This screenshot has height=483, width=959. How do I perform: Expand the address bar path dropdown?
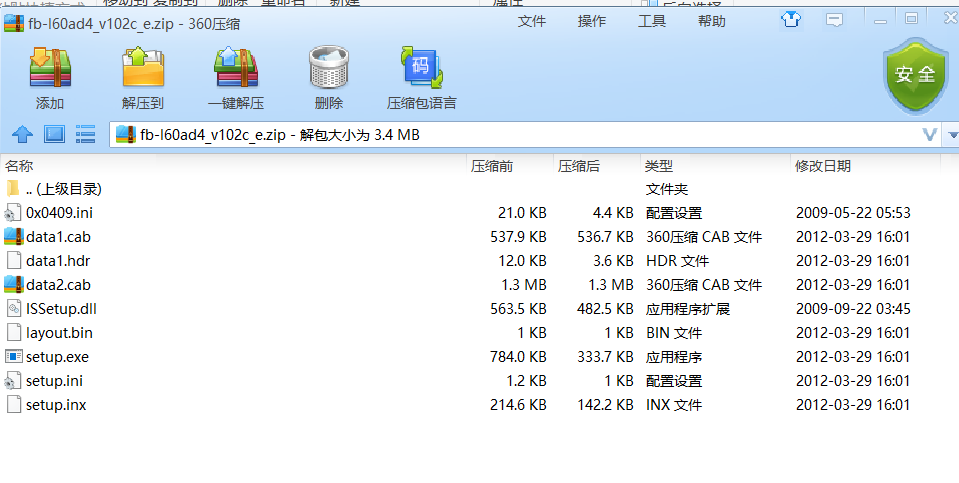click(929, 134)
